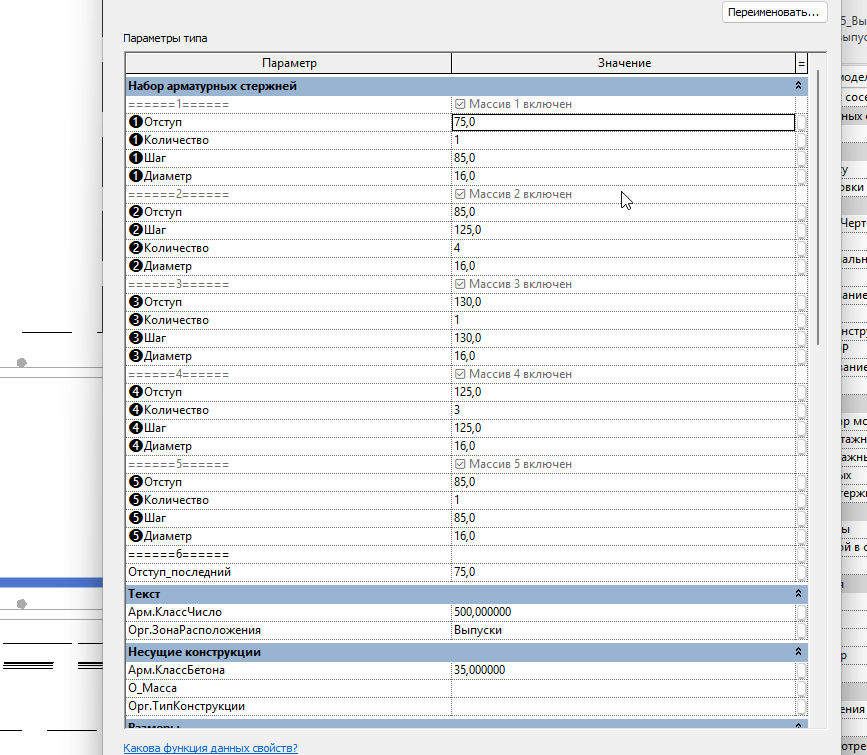Edit array 1 Отступ value 75,0
Screen dimensions: 867x755
[x=623, y=122]
